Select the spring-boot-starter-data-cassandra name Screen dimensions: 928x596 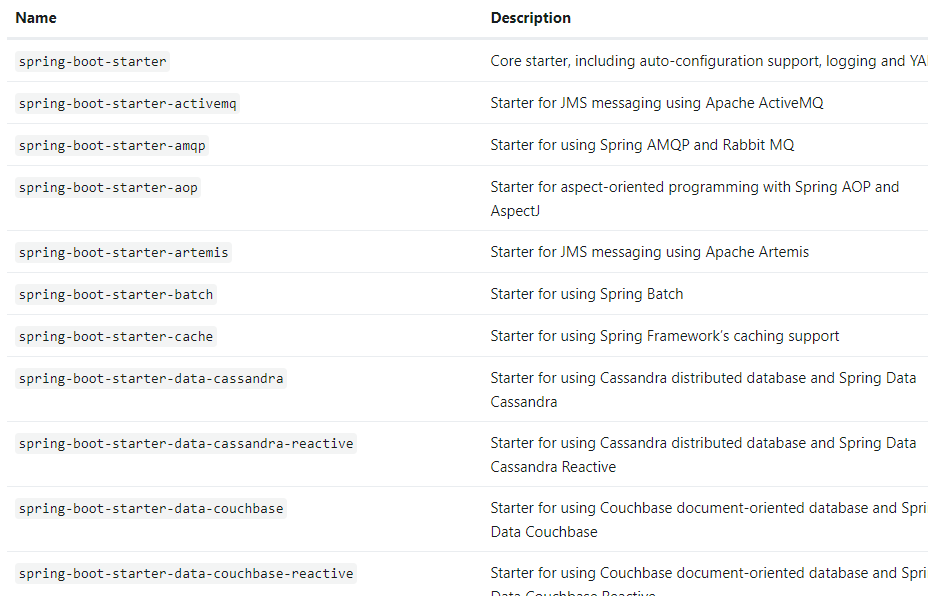(151, 378)
